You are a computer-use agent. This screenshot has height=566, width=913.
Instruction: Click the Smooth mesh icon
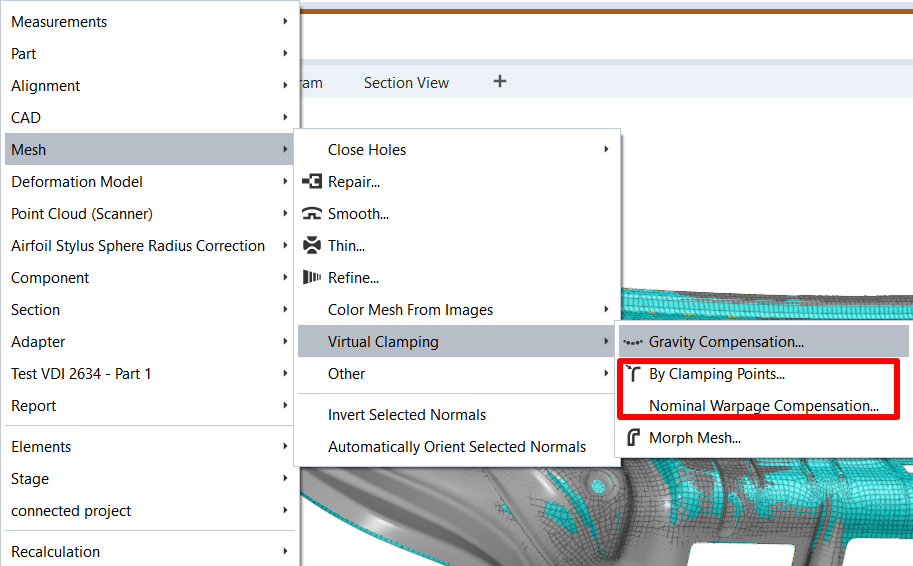click(x=311, y=214)
